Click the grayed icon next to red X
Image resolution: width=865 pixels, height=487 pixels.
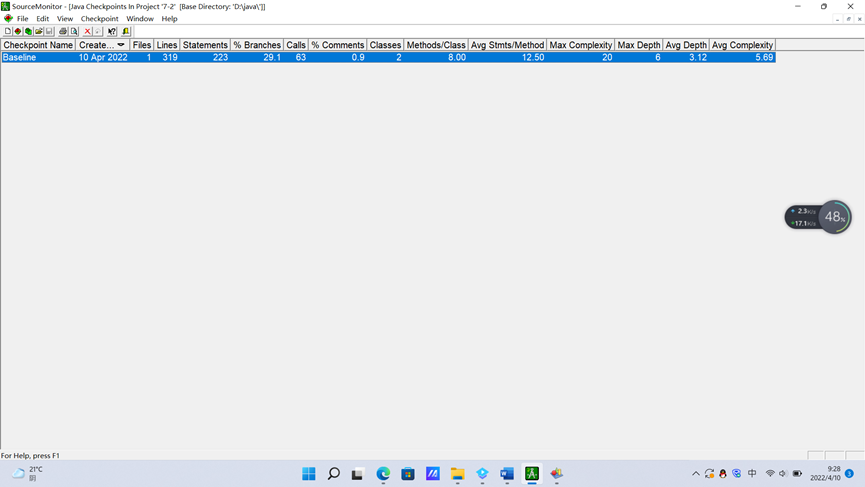98,31
